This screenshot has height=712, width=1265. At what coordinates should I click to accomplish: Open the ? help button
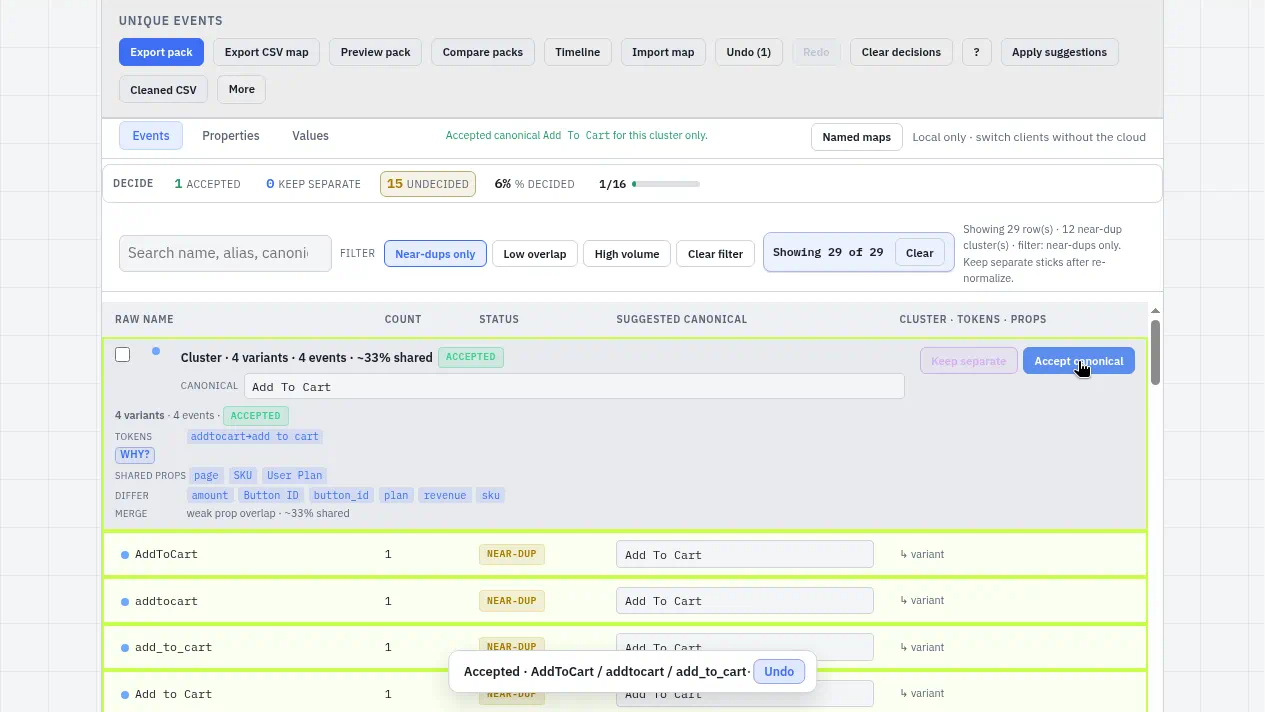[977, 52]
